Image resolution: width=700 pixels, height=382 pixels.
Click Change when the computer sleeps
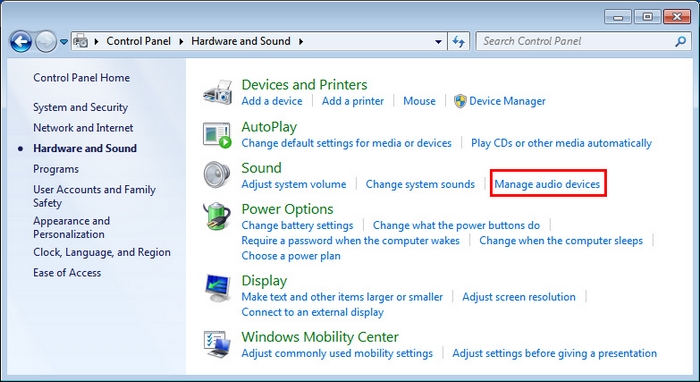[x=561, y=241]
